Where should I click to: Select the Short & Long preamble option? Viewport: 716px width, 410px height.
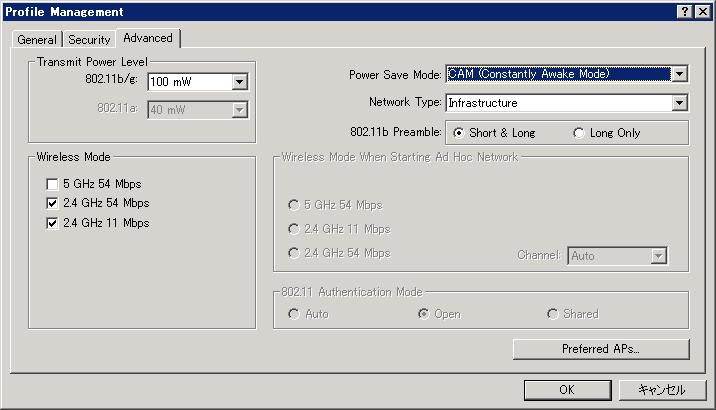[459, 133]
